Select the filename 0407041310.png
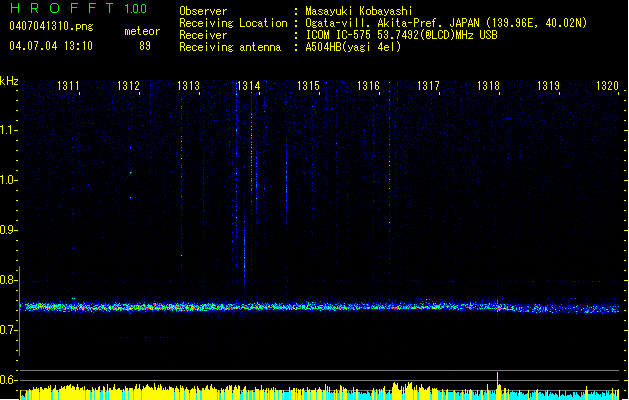Image resolution: width=629 pixels, height=400 pixels. coord(51,26)
